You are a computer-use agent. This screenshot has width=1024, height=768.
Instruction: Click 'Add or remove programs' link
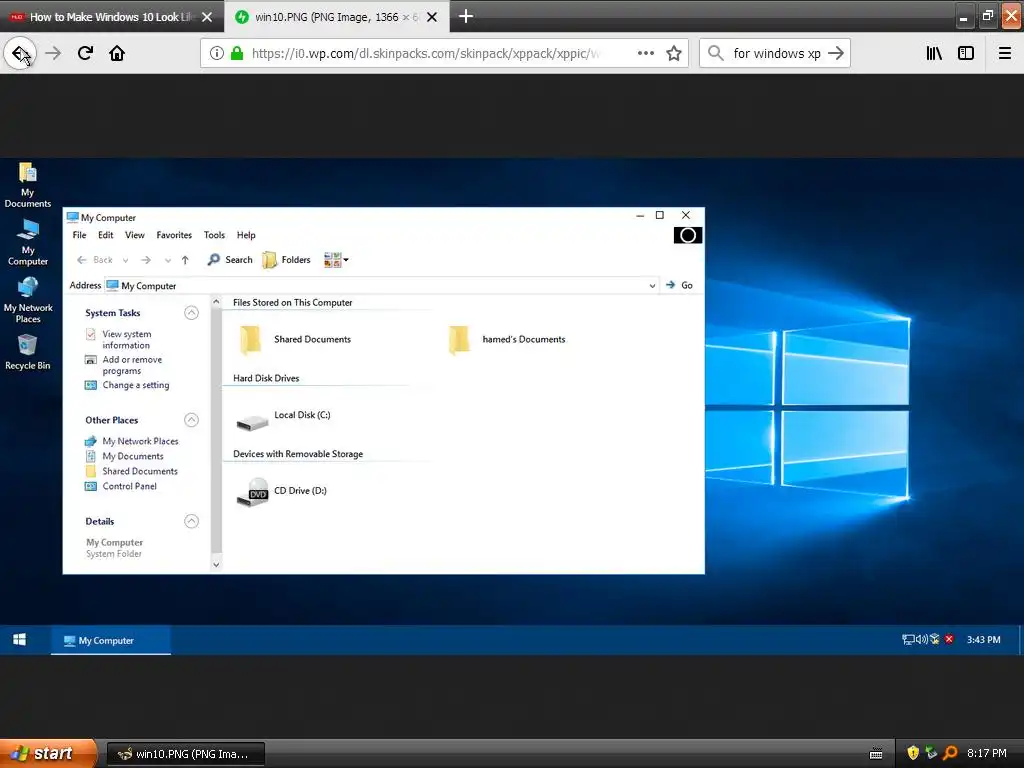[132, 365]
